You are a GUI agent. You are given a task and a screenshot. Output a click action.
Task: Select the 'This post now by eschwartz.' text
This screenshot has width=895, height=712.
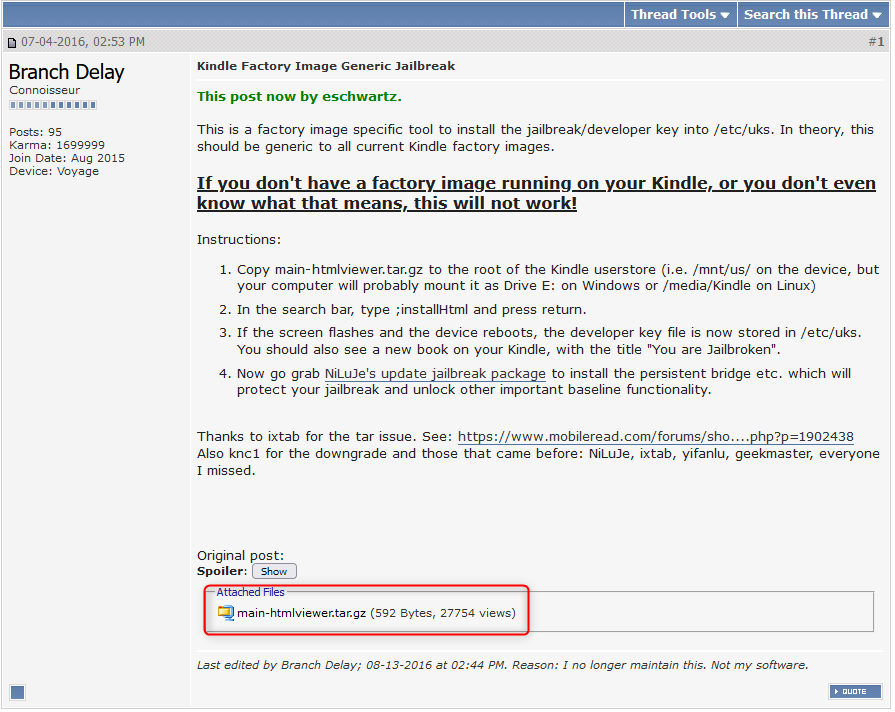pyautogui.click(x=299, y=96)
